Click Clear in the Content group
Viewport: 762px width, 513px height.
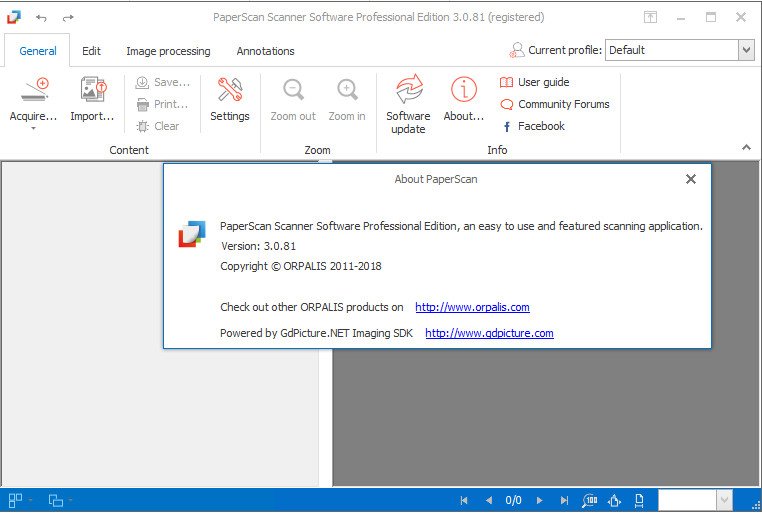pyautogui.click(x=158, y=126)
